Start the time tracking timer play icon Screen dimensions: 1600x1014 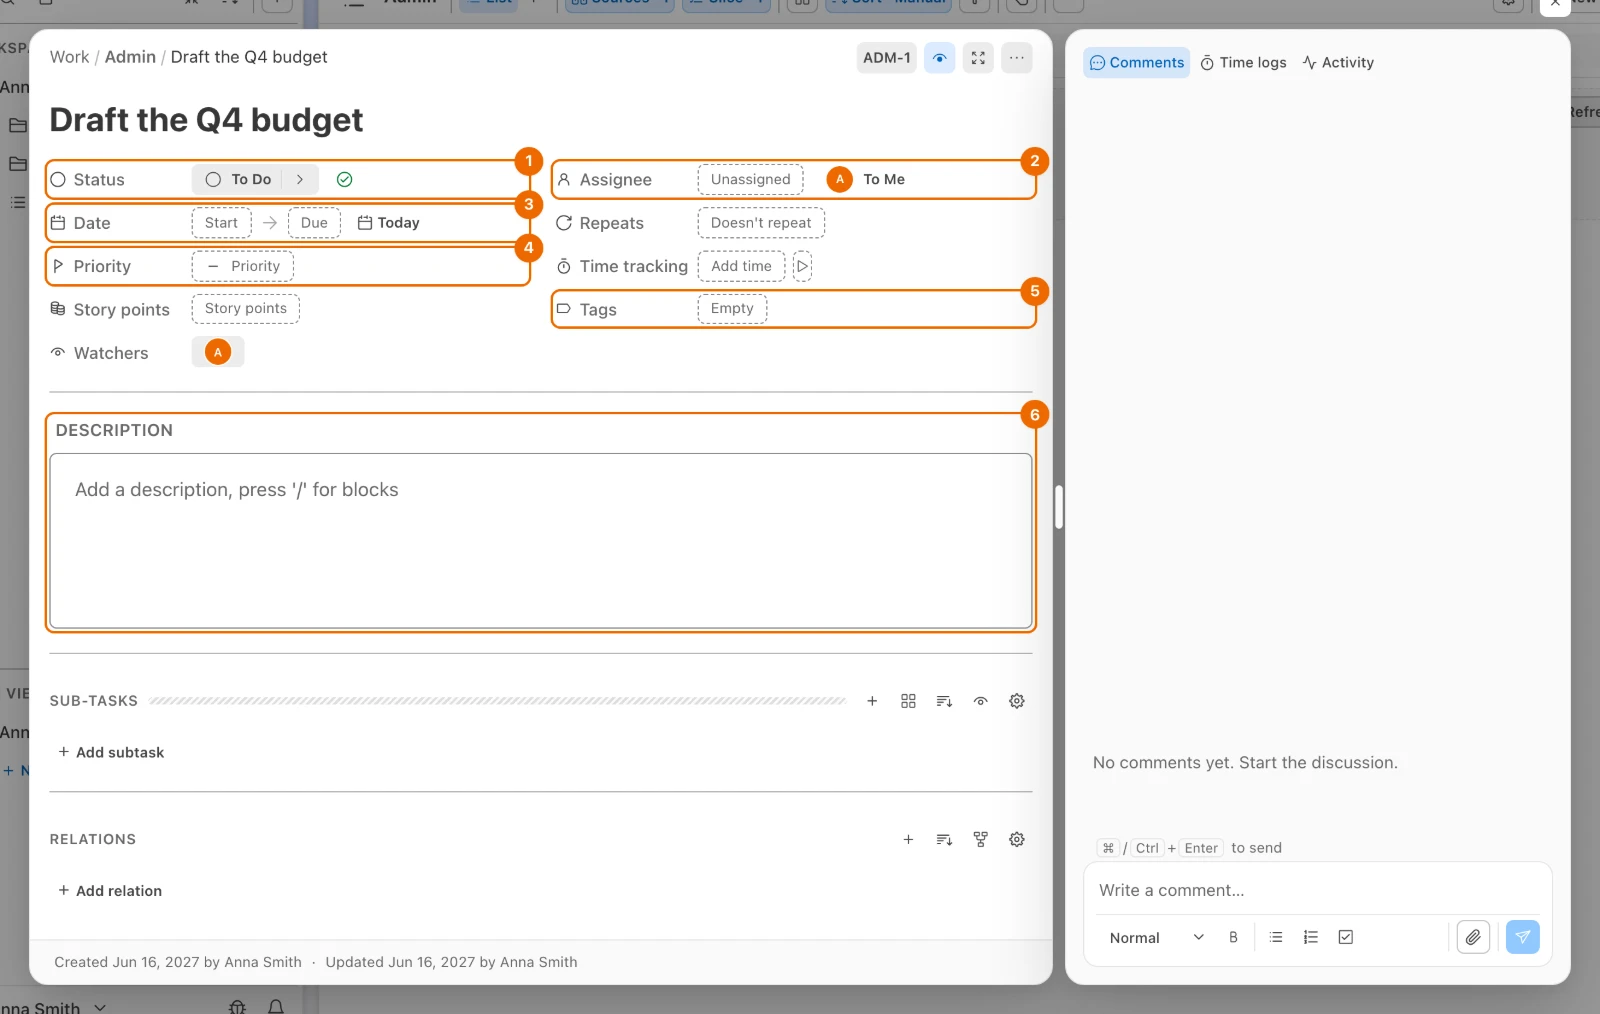(802, 266)
